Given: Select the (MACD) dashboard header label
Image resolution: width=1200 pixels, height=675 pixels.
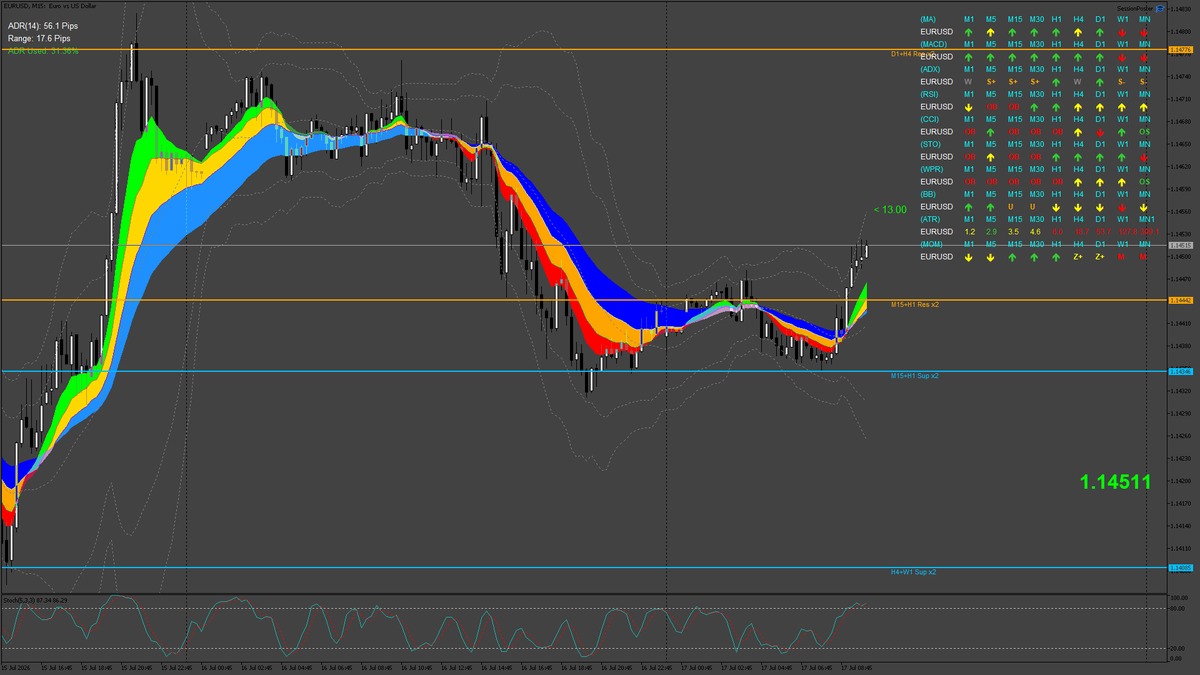Looking at the screenshot, I should pos(933,44).
